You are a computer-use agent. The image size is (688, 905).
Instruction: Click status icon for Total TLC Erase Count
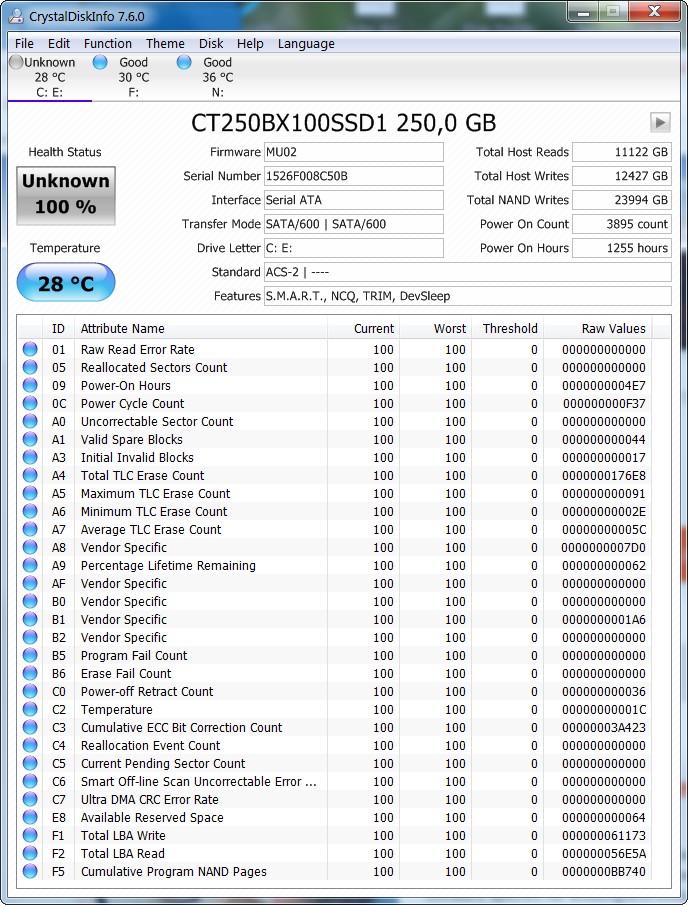[30, 475]
